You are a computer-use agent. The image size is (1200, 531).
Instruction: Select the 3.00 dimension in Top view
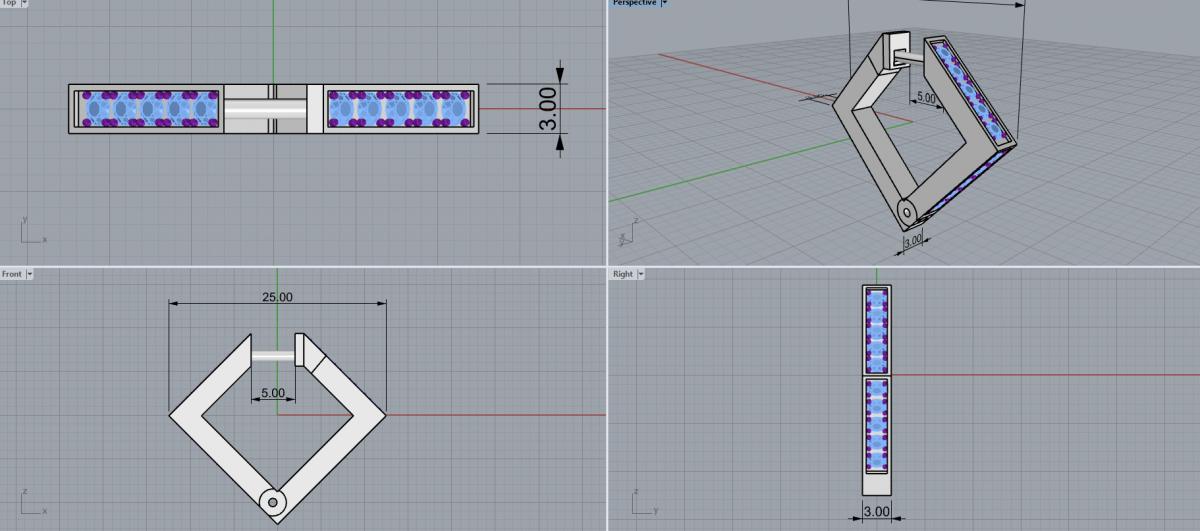(x=547, y=107)
